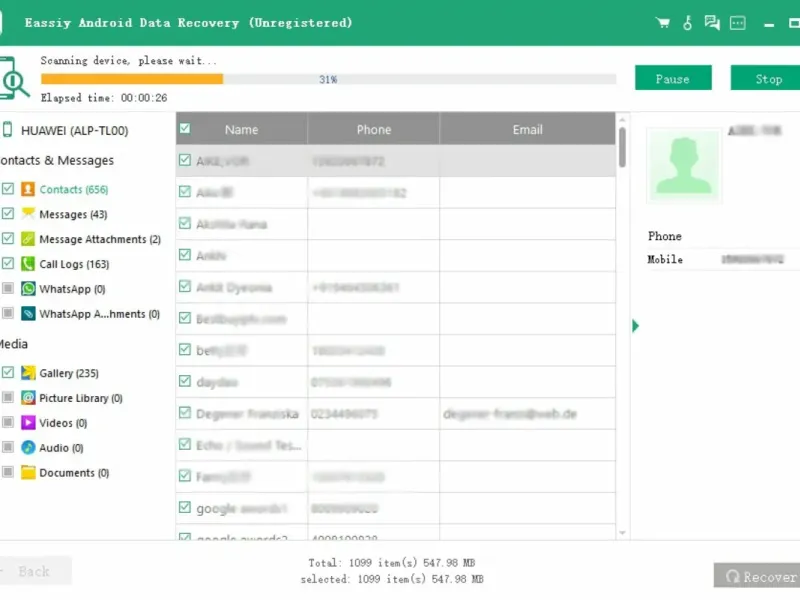
Task: Click the Documents folder icon
Action: 28,472
